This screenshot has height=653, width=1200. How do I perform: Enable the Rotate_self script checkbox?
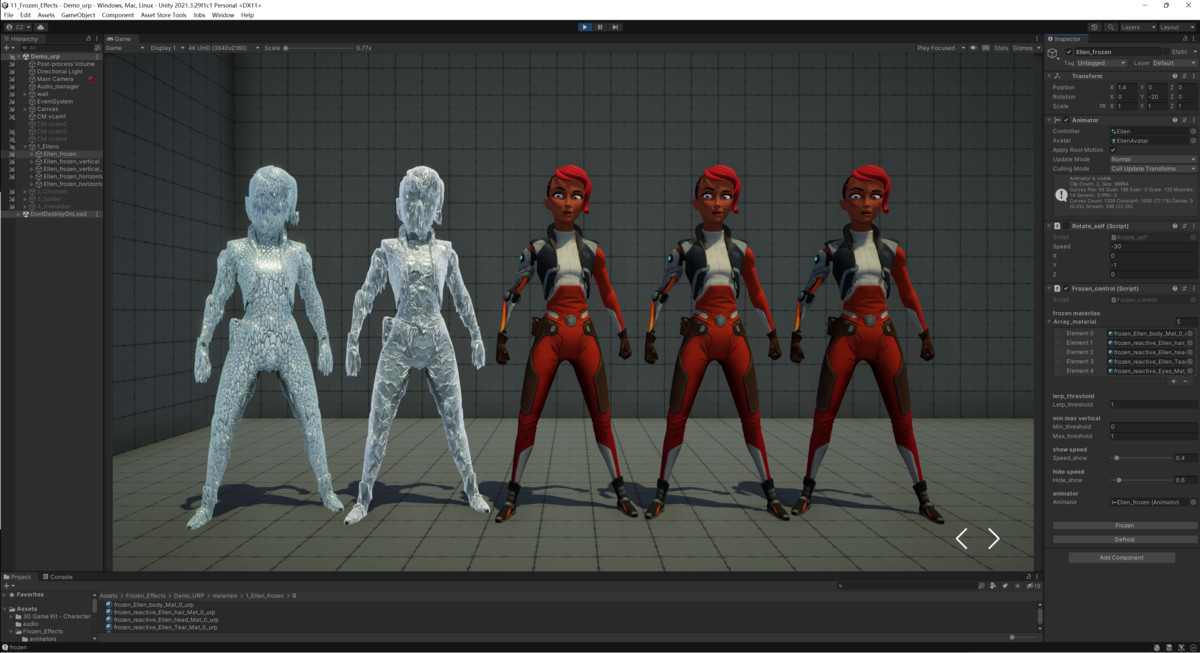[1067, 226]
